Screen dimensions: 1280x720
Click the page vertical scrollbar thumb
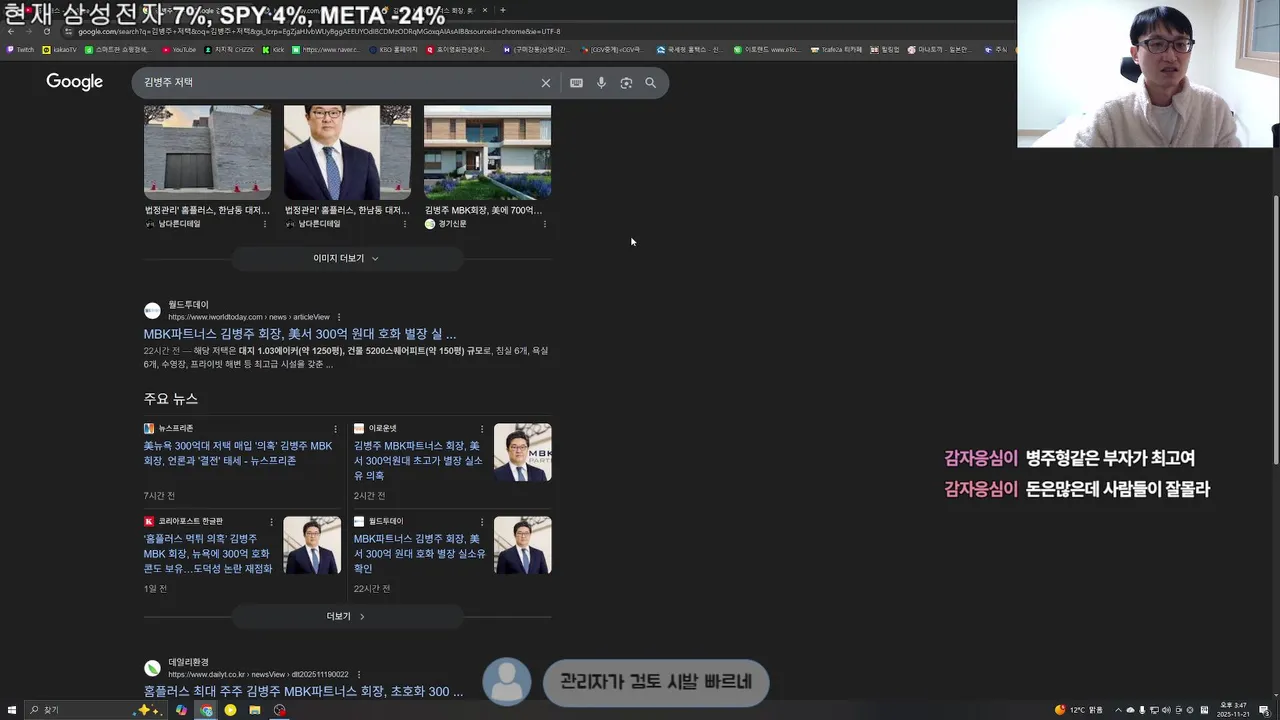coord(1275,328)
